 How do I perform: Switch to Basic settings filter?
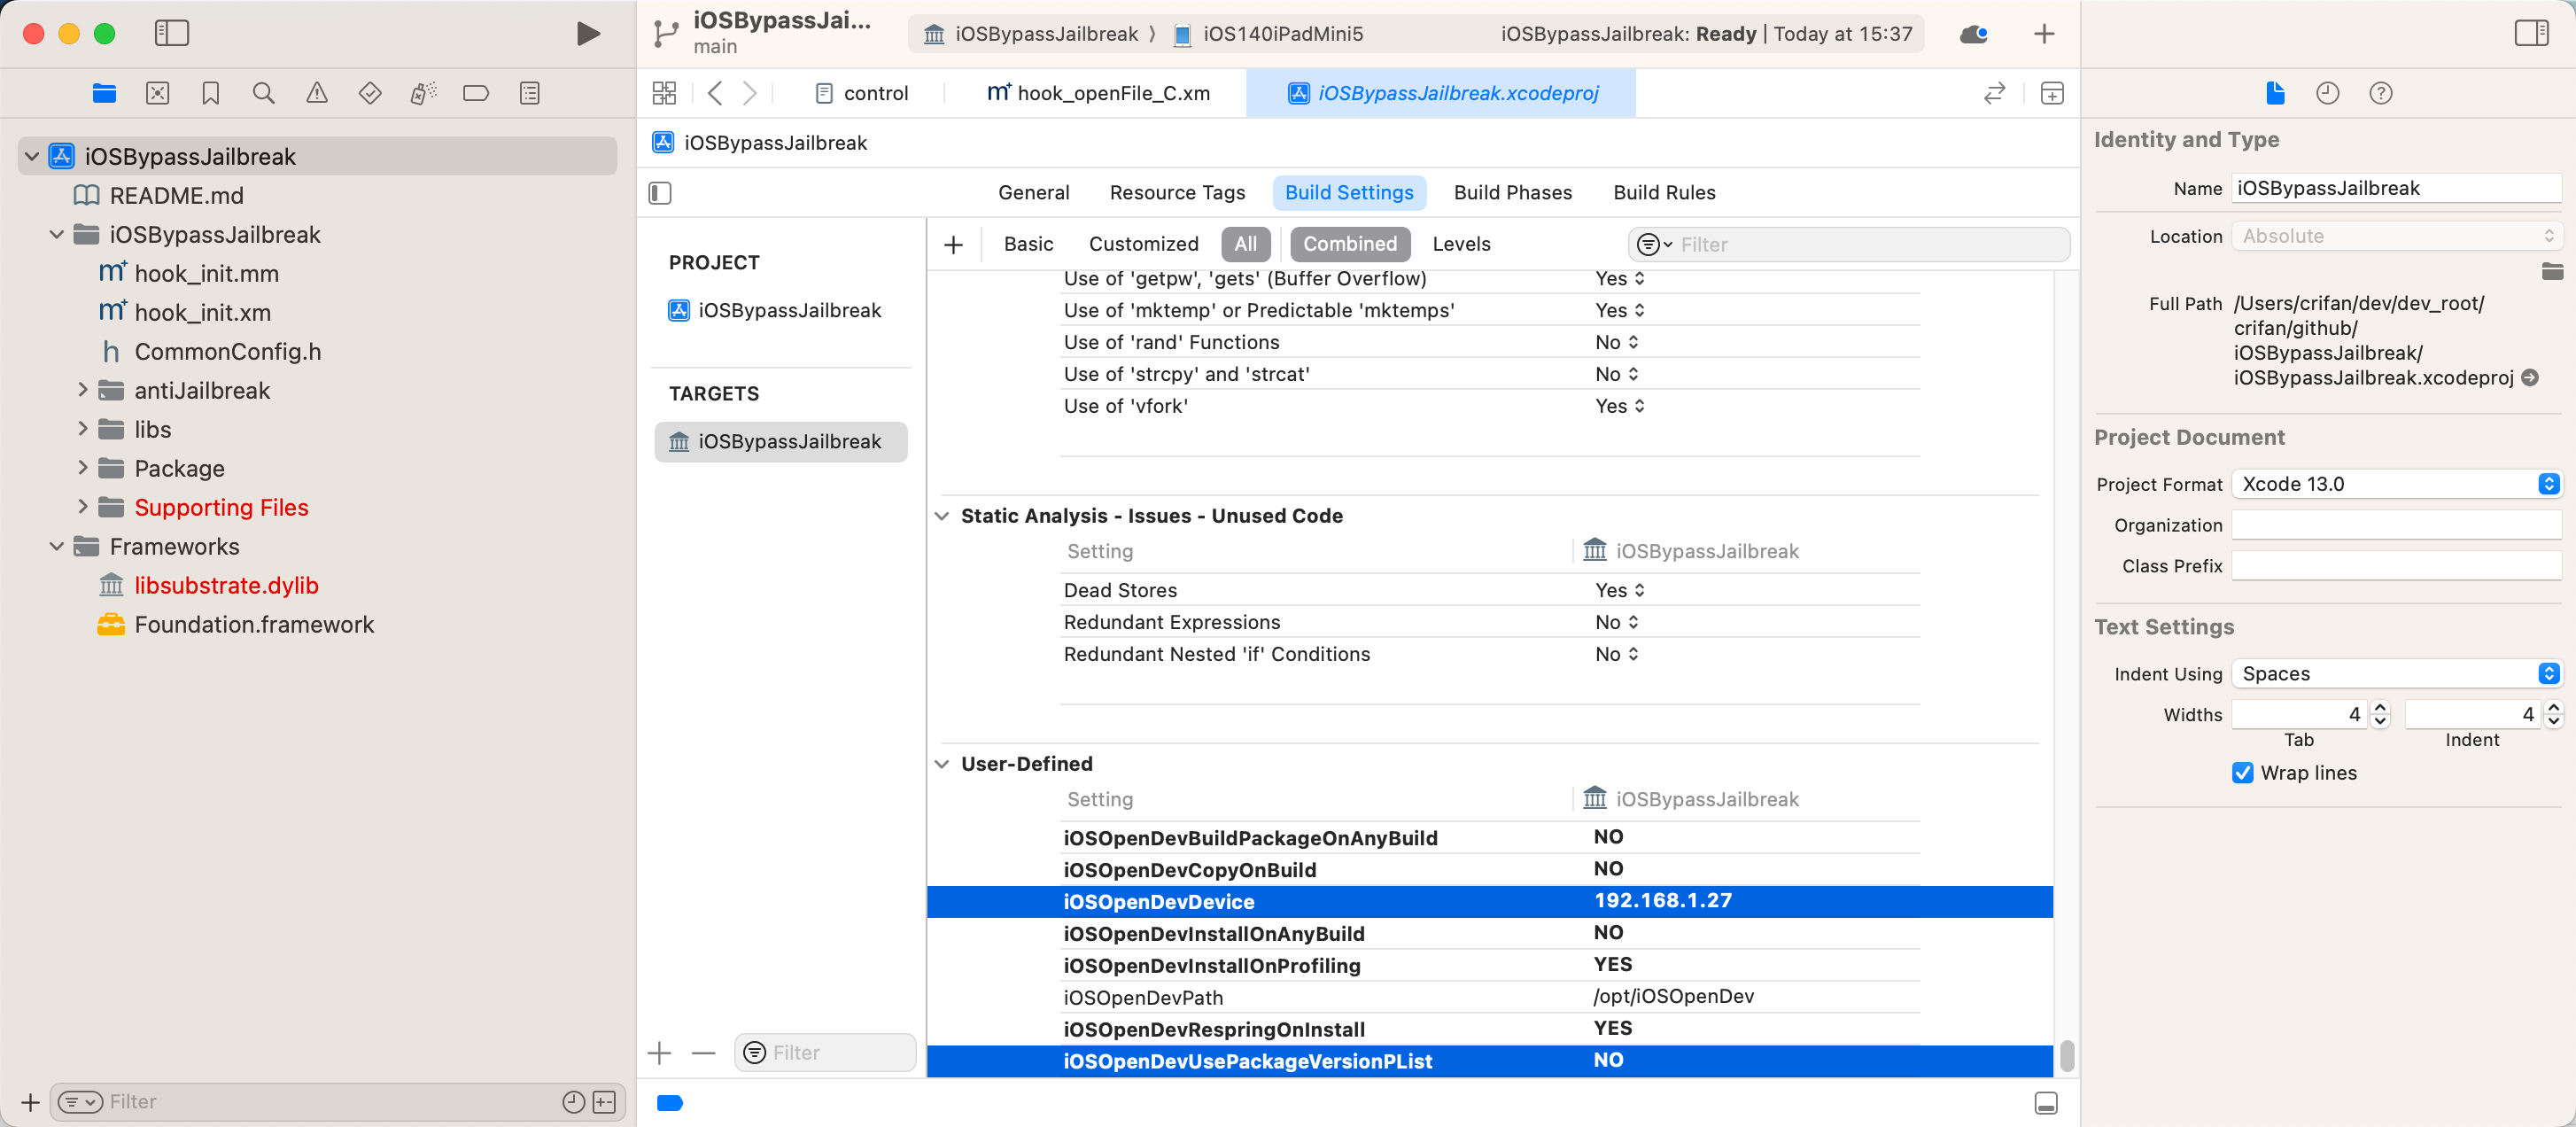(1028, 244)
